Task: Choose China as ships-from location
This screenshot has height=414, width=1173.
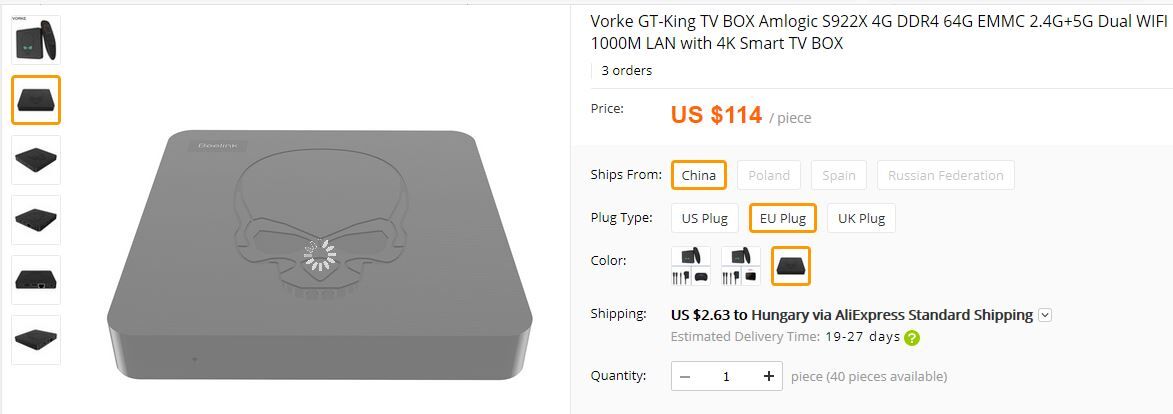Action: point(699,175)
